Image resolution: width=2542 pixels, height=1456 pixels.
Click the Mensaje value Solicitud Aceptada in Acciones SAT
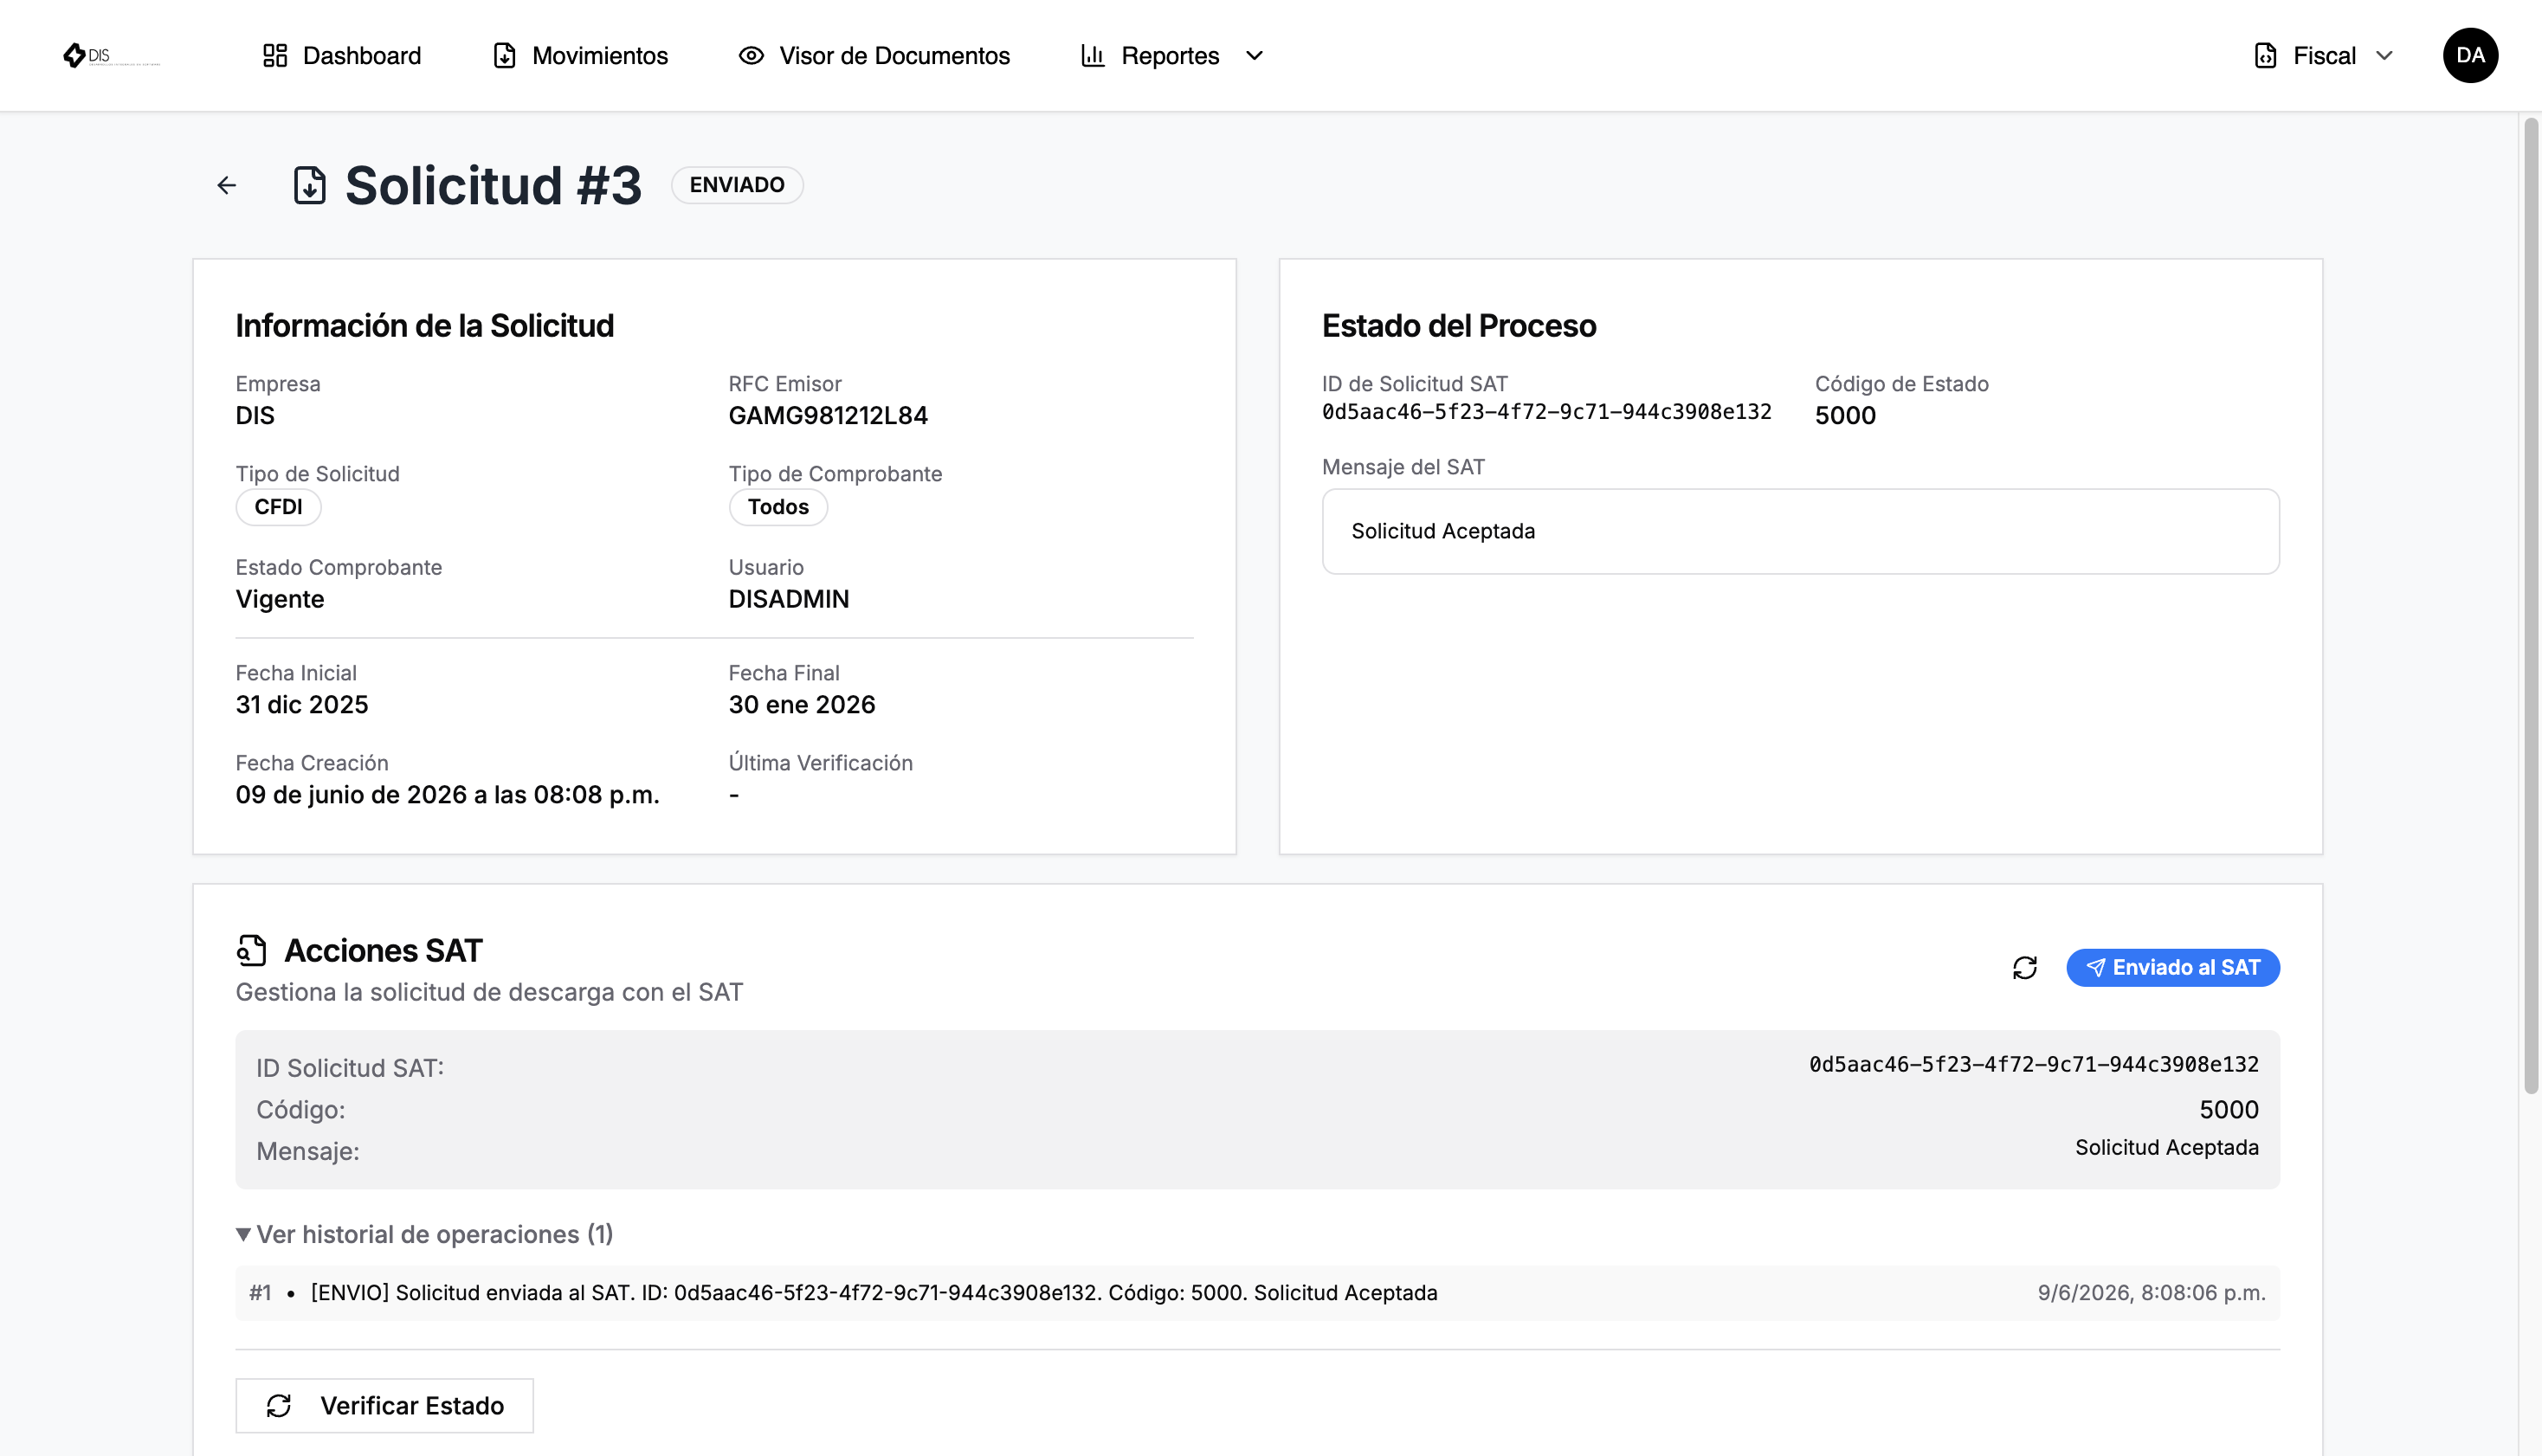click(x=2167, y=1148)
